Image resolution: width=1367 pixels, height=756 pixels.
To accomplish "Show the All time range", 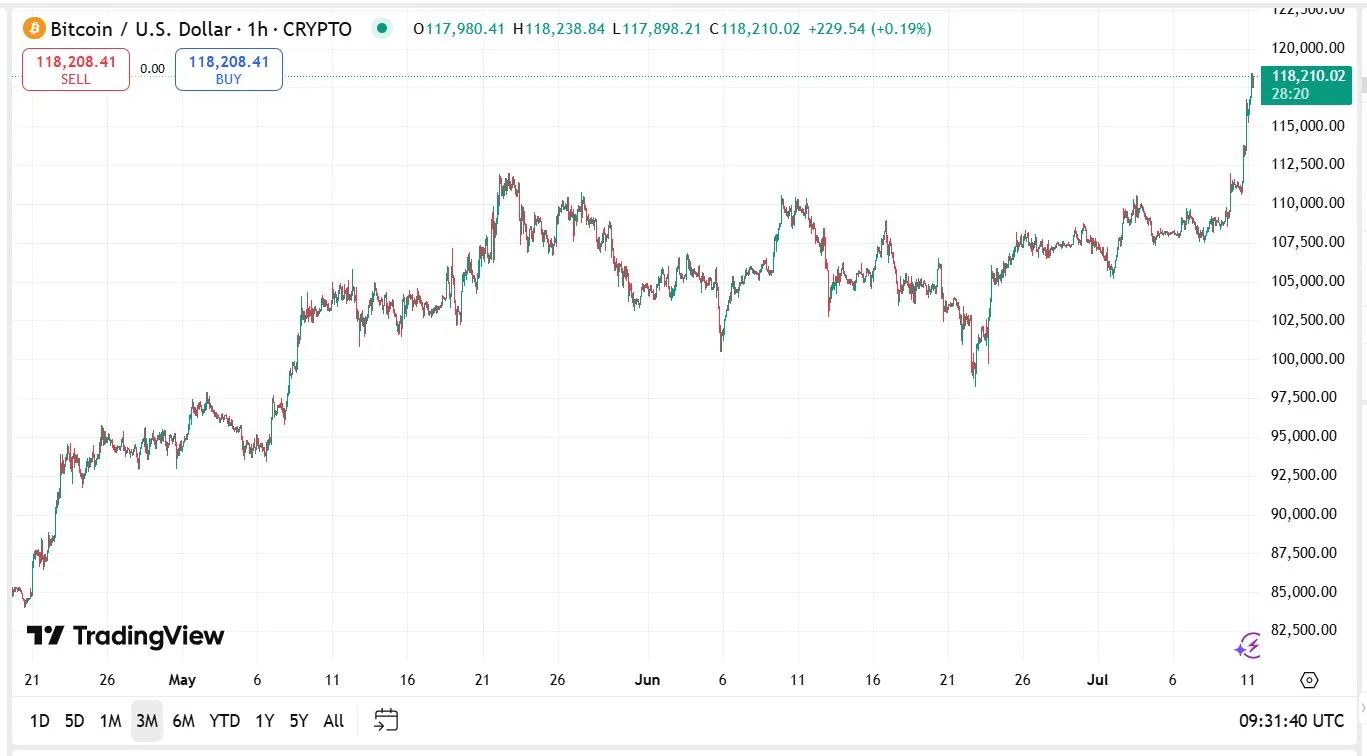I will click(x=334, y=721).
